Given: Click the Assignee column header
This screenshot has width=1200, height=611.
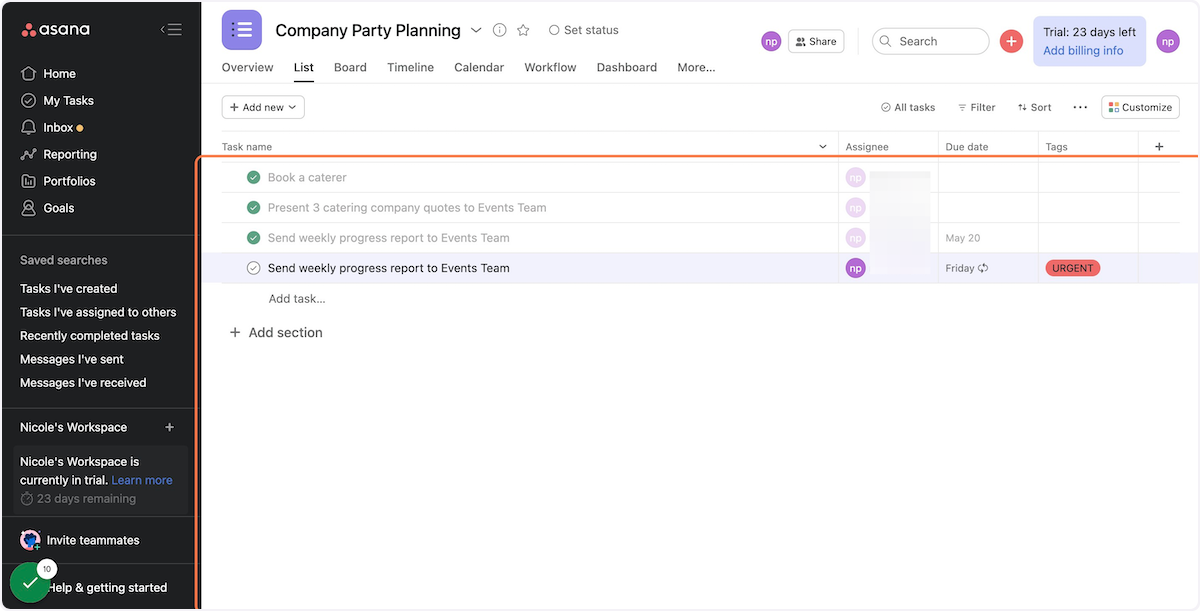Looking at the screenshot, I should click(x=867, y=147).
